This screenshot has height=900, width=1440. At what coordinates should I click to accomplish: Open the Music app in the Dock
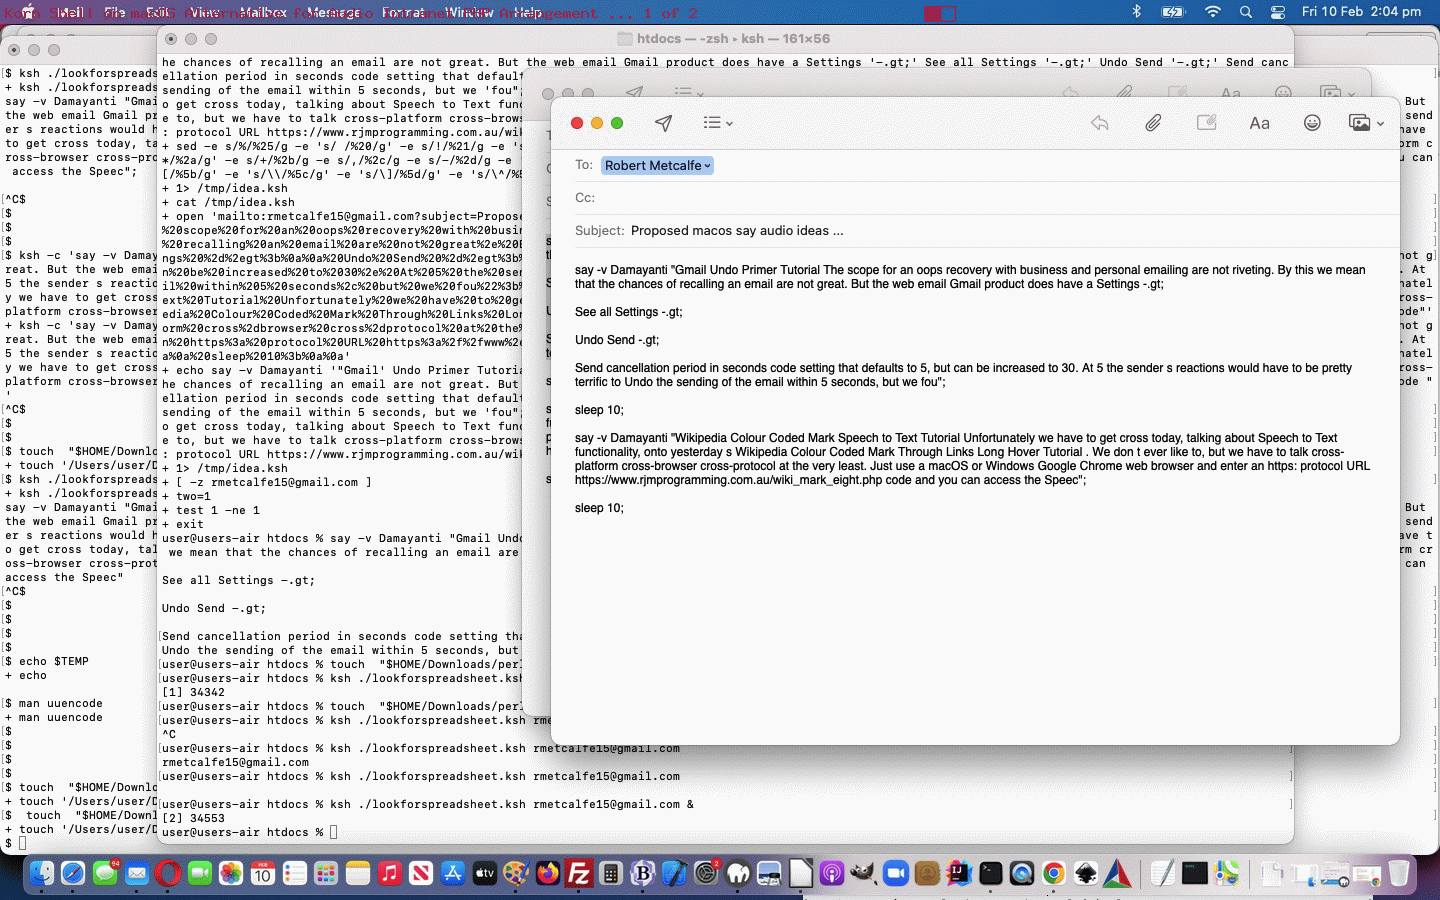(390, 873)
